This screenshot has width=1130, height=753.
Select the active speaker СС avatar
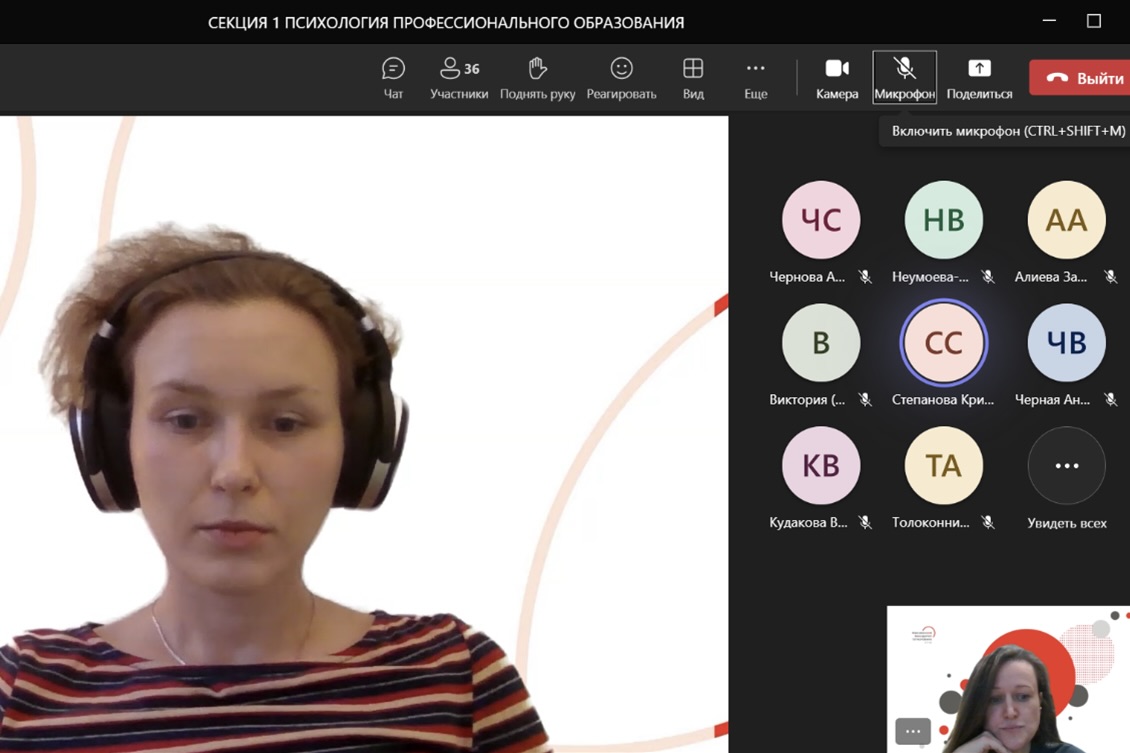[943, 343]
